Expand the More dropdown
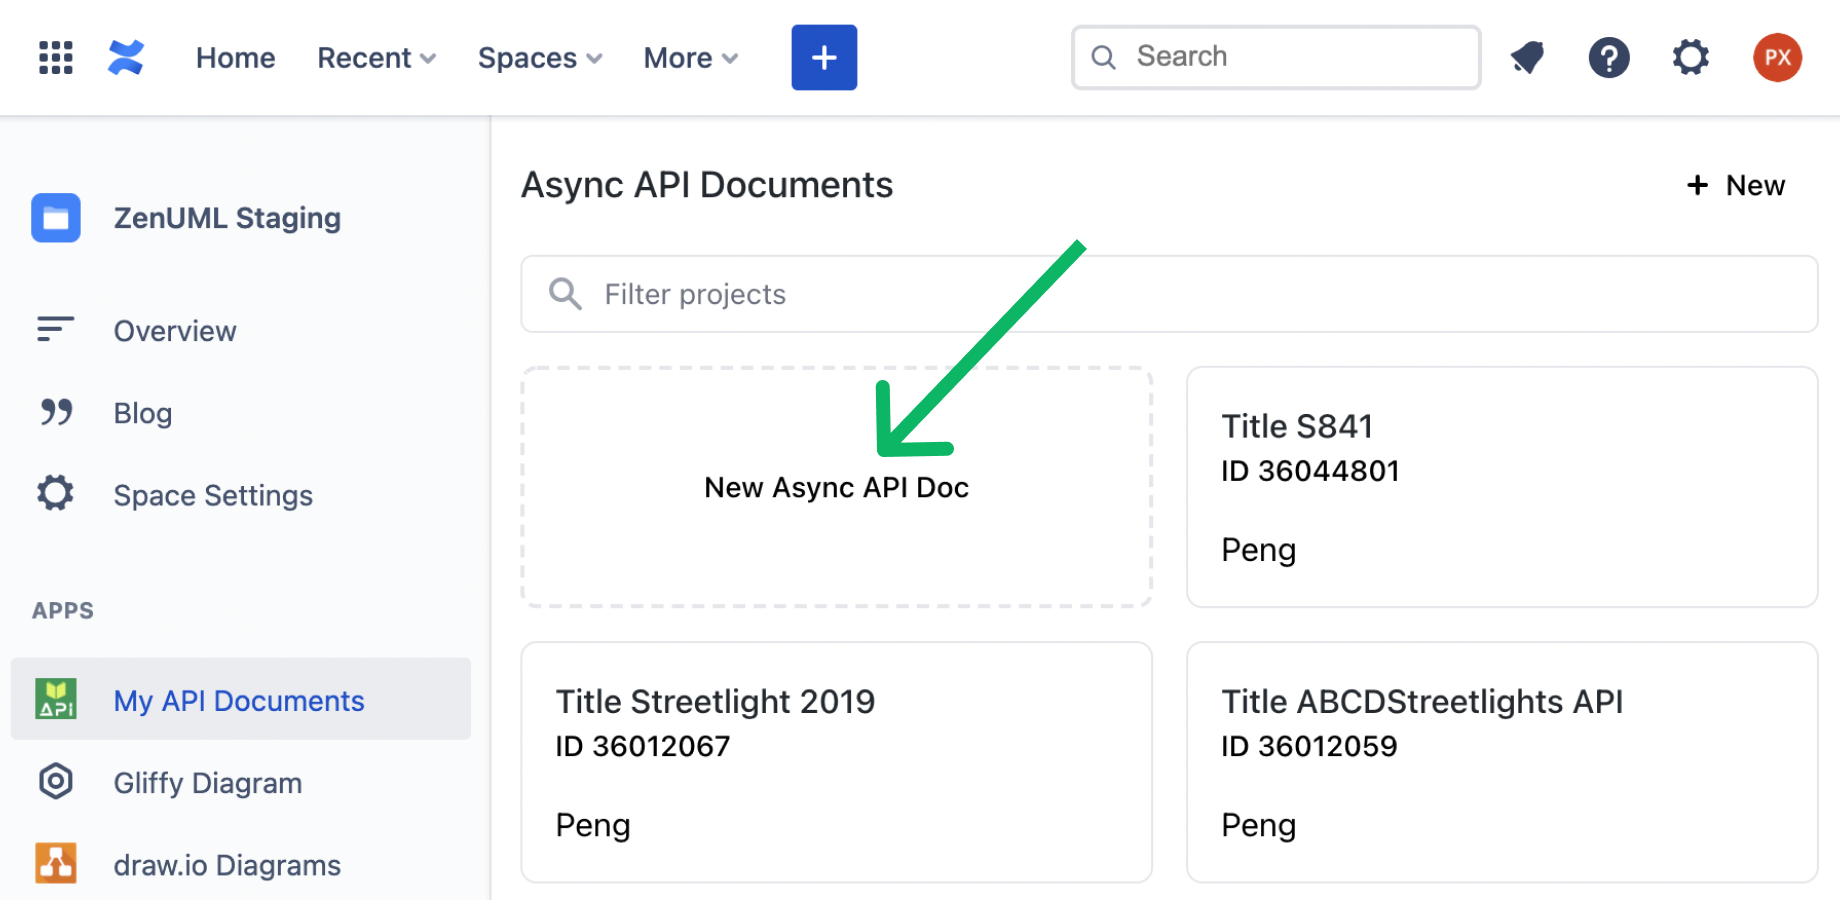Image resolution: width=1840 pixels, height=900 pixels. point(691,58)
